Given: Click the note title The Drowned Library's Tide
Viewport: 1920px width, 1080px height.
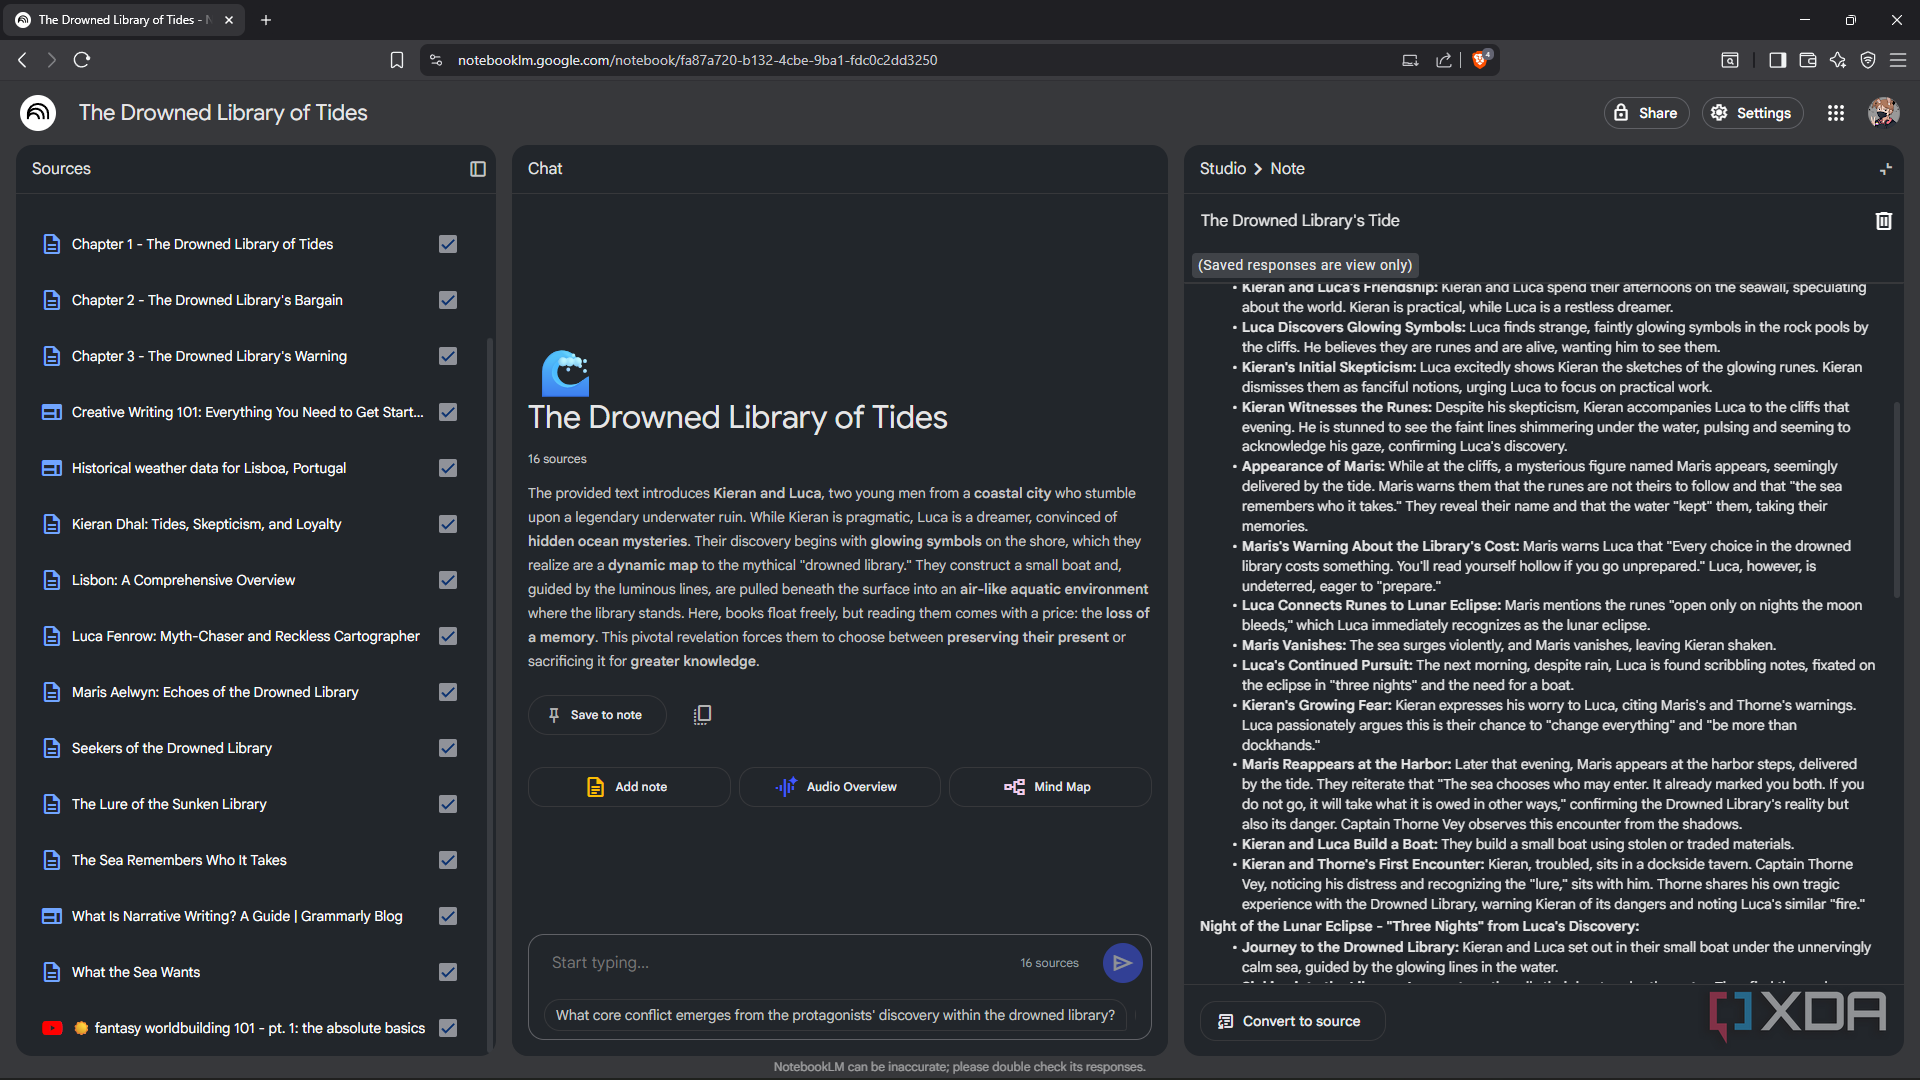Looking at the screenshot, I should pyautogui.click(x=1299, y=221).
